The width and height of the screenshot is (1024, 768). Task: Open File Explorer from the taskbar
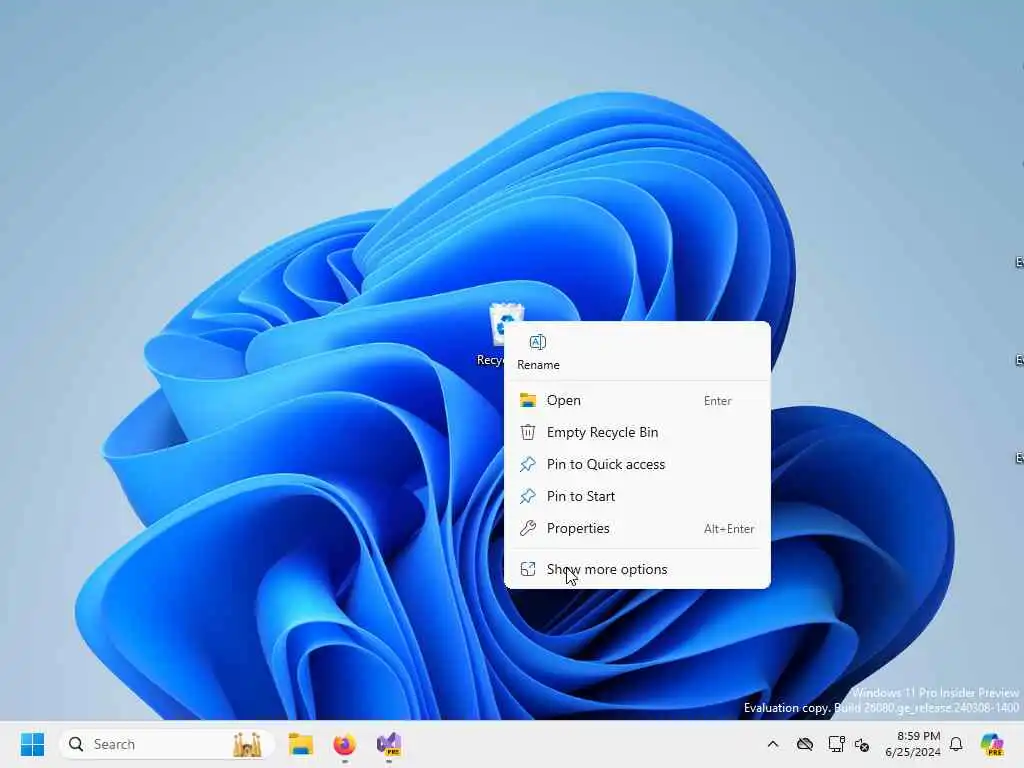(301, 744)
